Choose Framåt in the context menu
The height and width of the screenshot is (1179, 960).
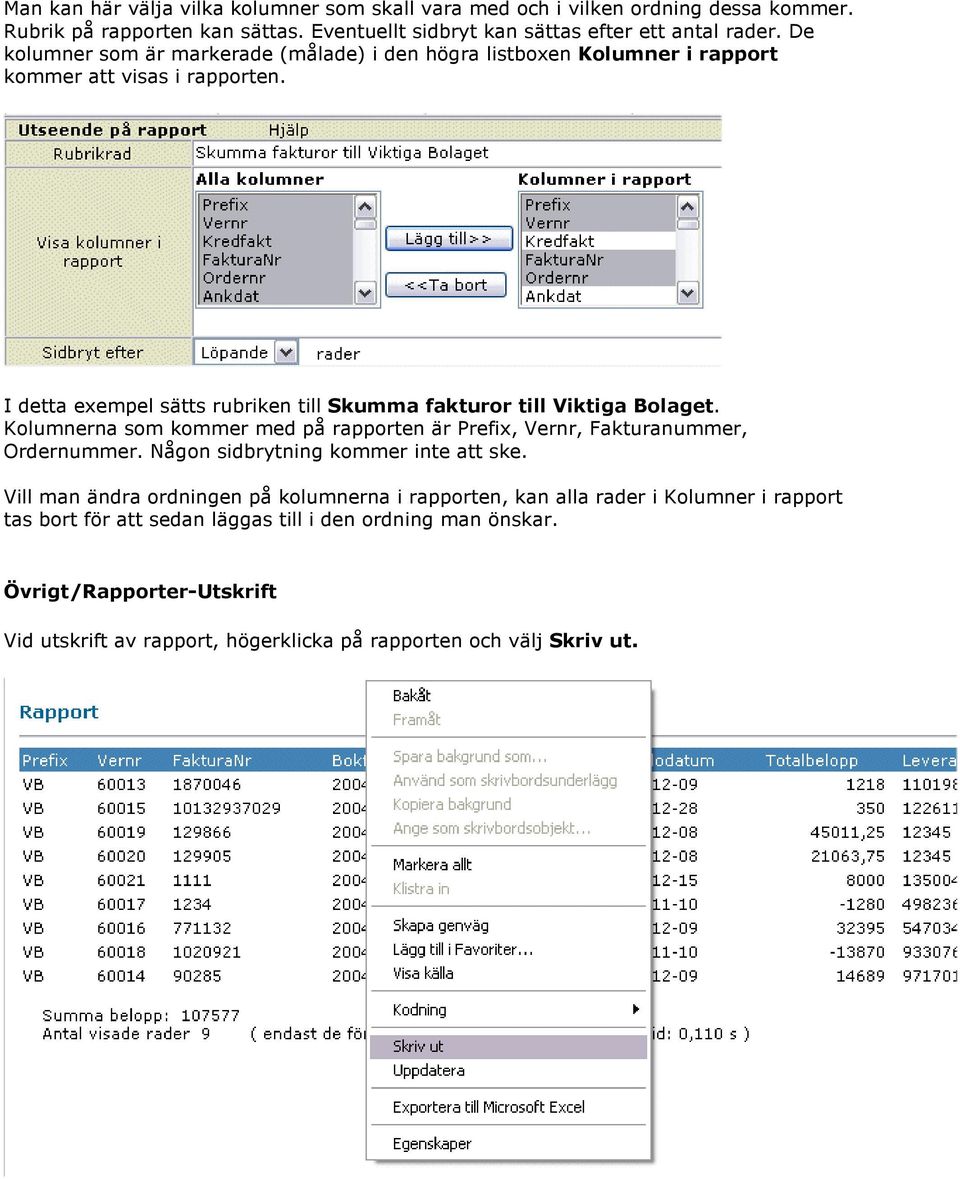pos(508,720)
